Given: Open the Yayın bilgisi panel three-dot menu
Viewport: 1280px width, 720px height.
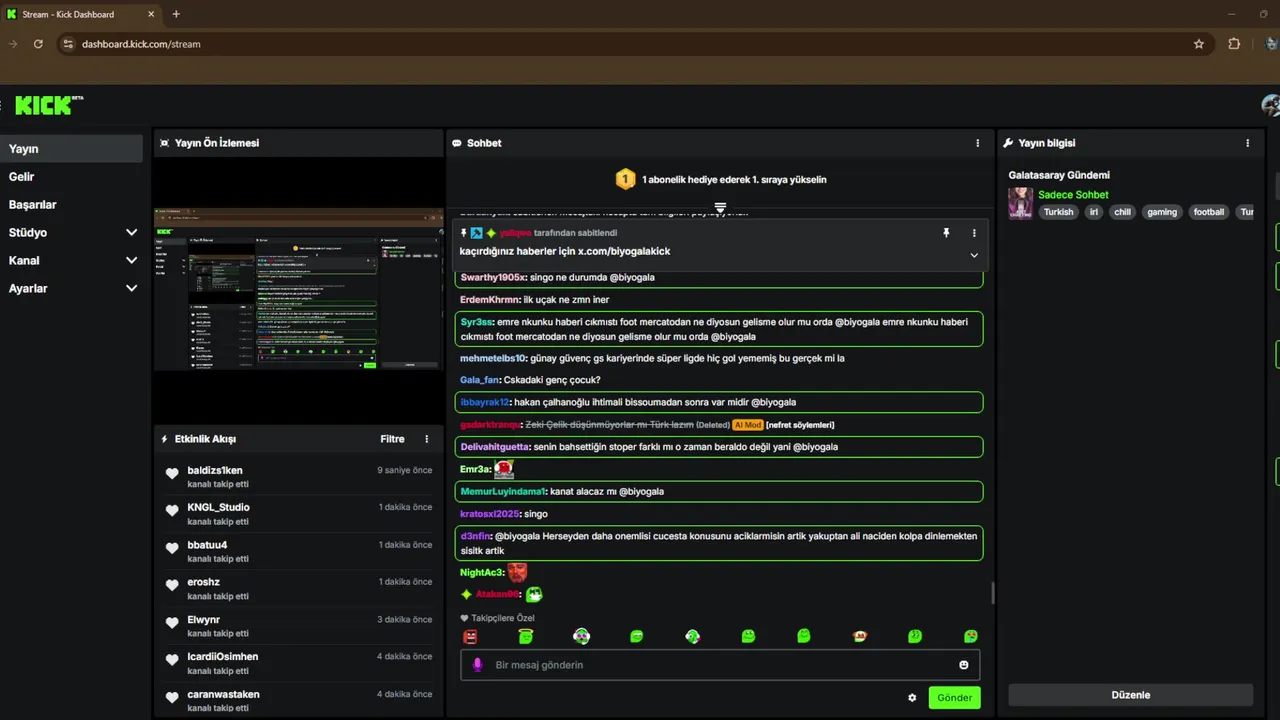Looking at the screenshot, I should (1247, 143).
